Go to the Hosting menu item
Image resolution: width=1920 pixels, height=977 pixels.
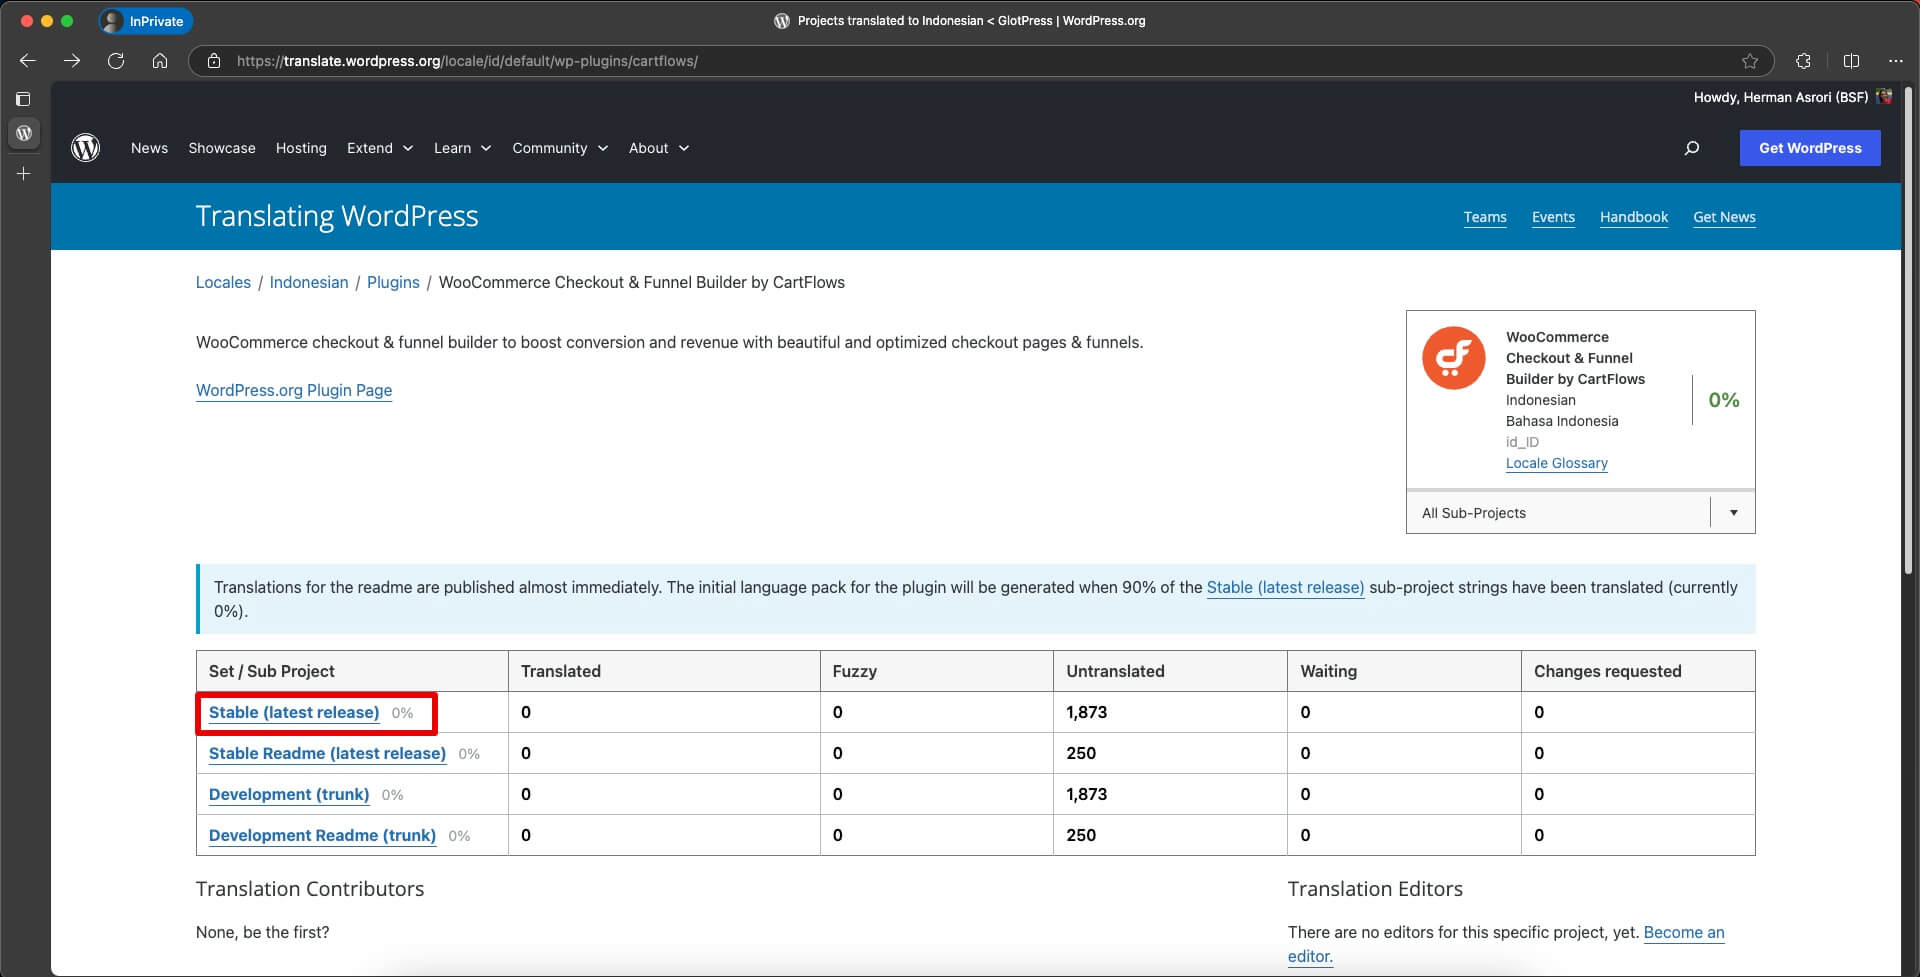(x=301, y=148)
